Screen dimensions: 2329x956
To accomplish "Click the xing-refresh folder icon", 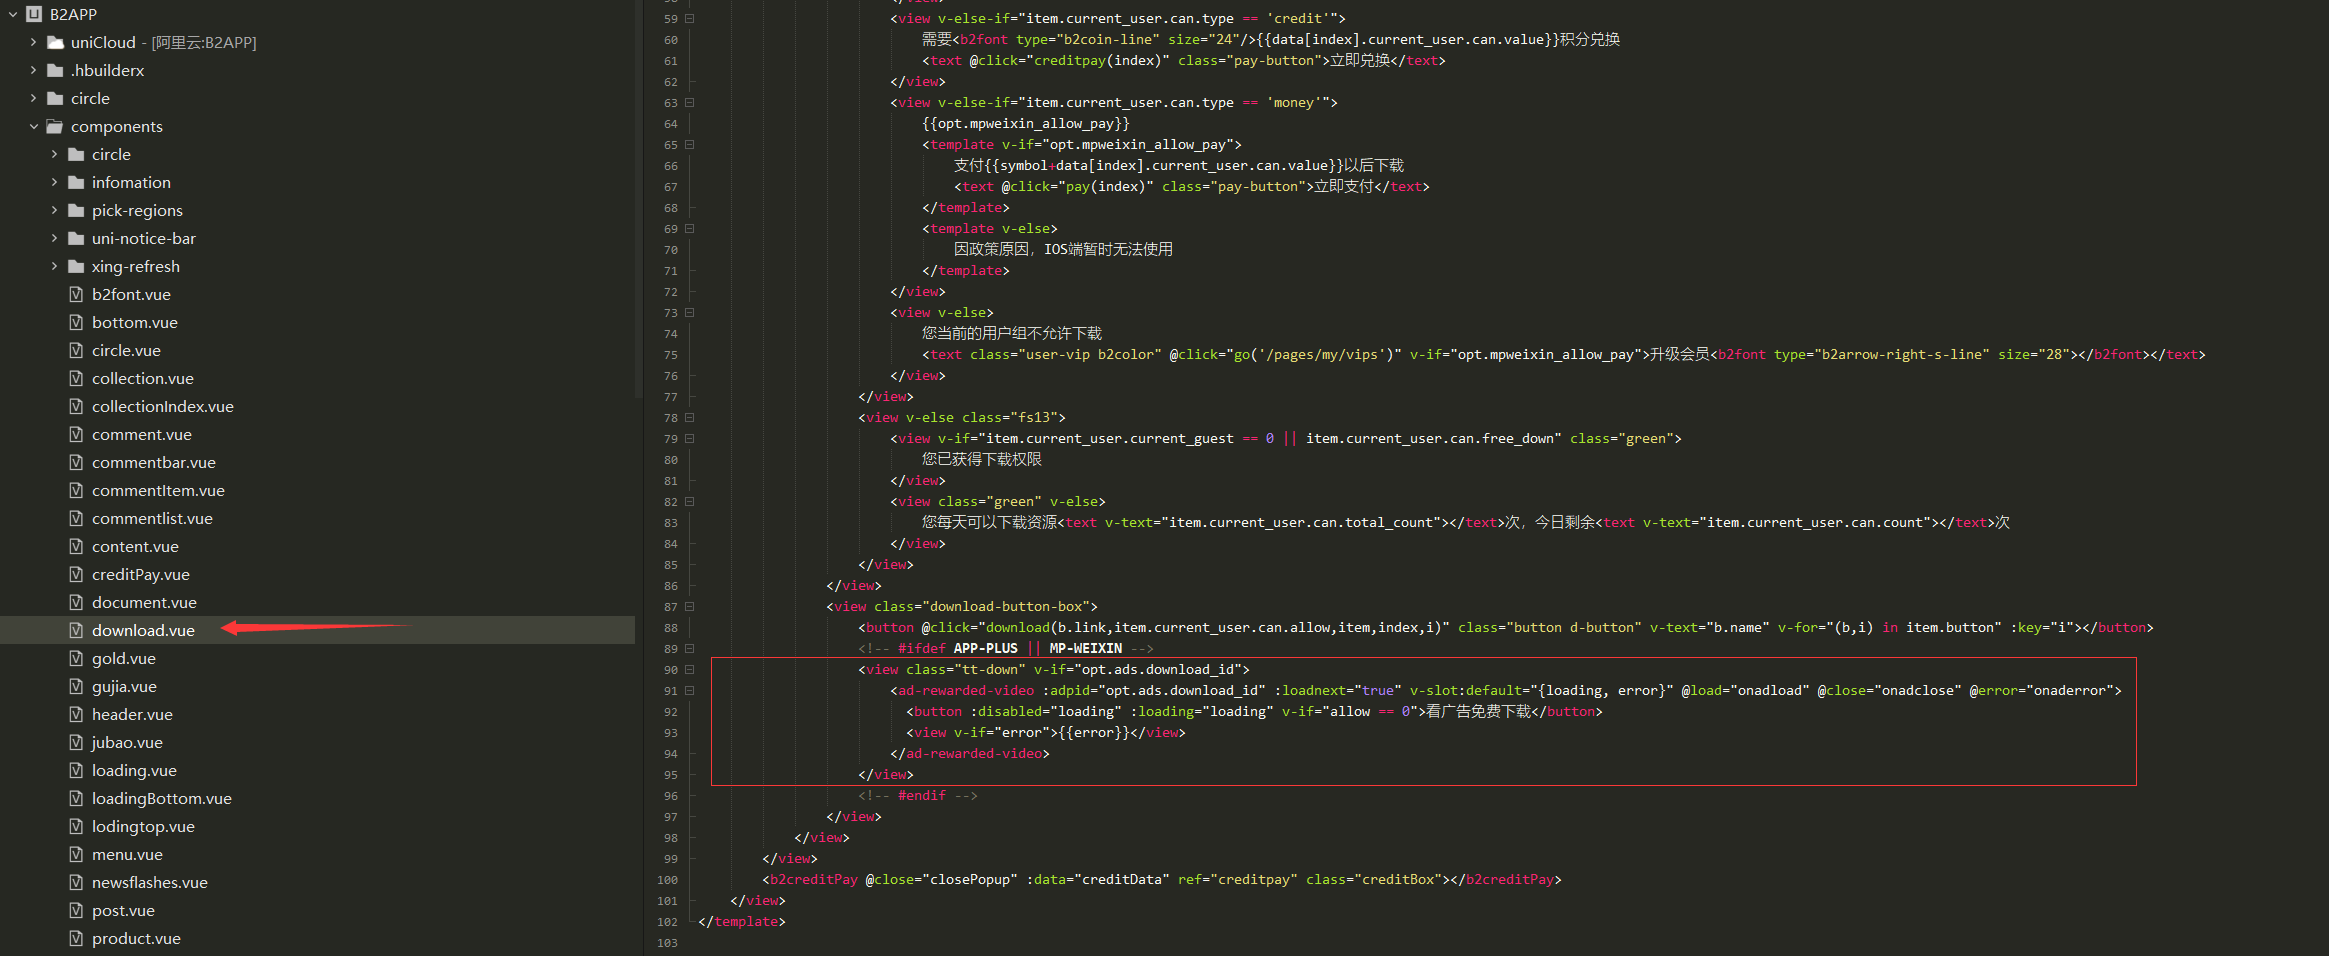I will tap(76, 266).
